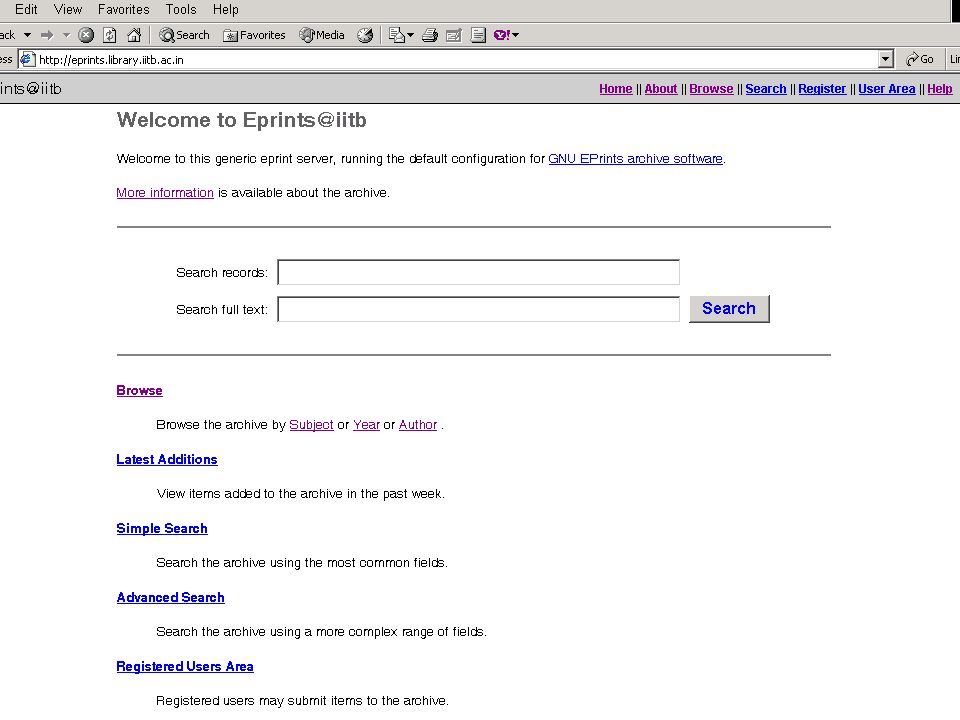Image resolution: width=960 pixels, height=720 pixels.
Task: Click the Stop loading icon
Action: click(86, 36)
